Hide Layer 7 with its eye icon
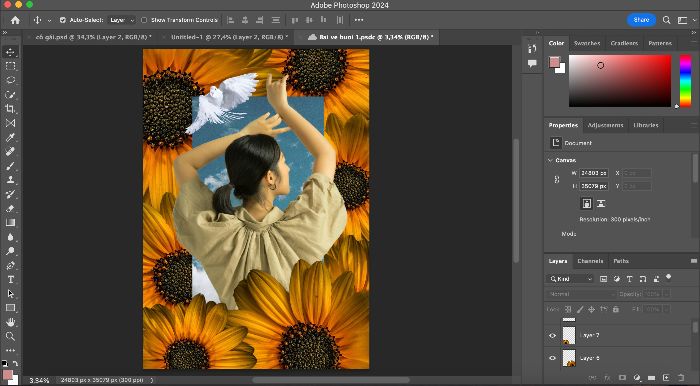The image size is (700, 386). click(553, 336)
